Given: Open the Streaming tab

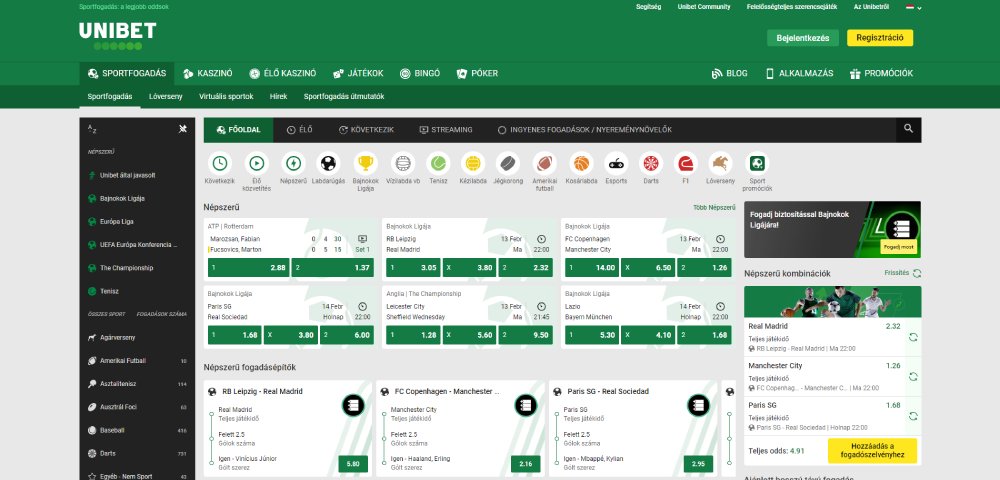Looking at the screenshot, I should click(x=446, y=130).
